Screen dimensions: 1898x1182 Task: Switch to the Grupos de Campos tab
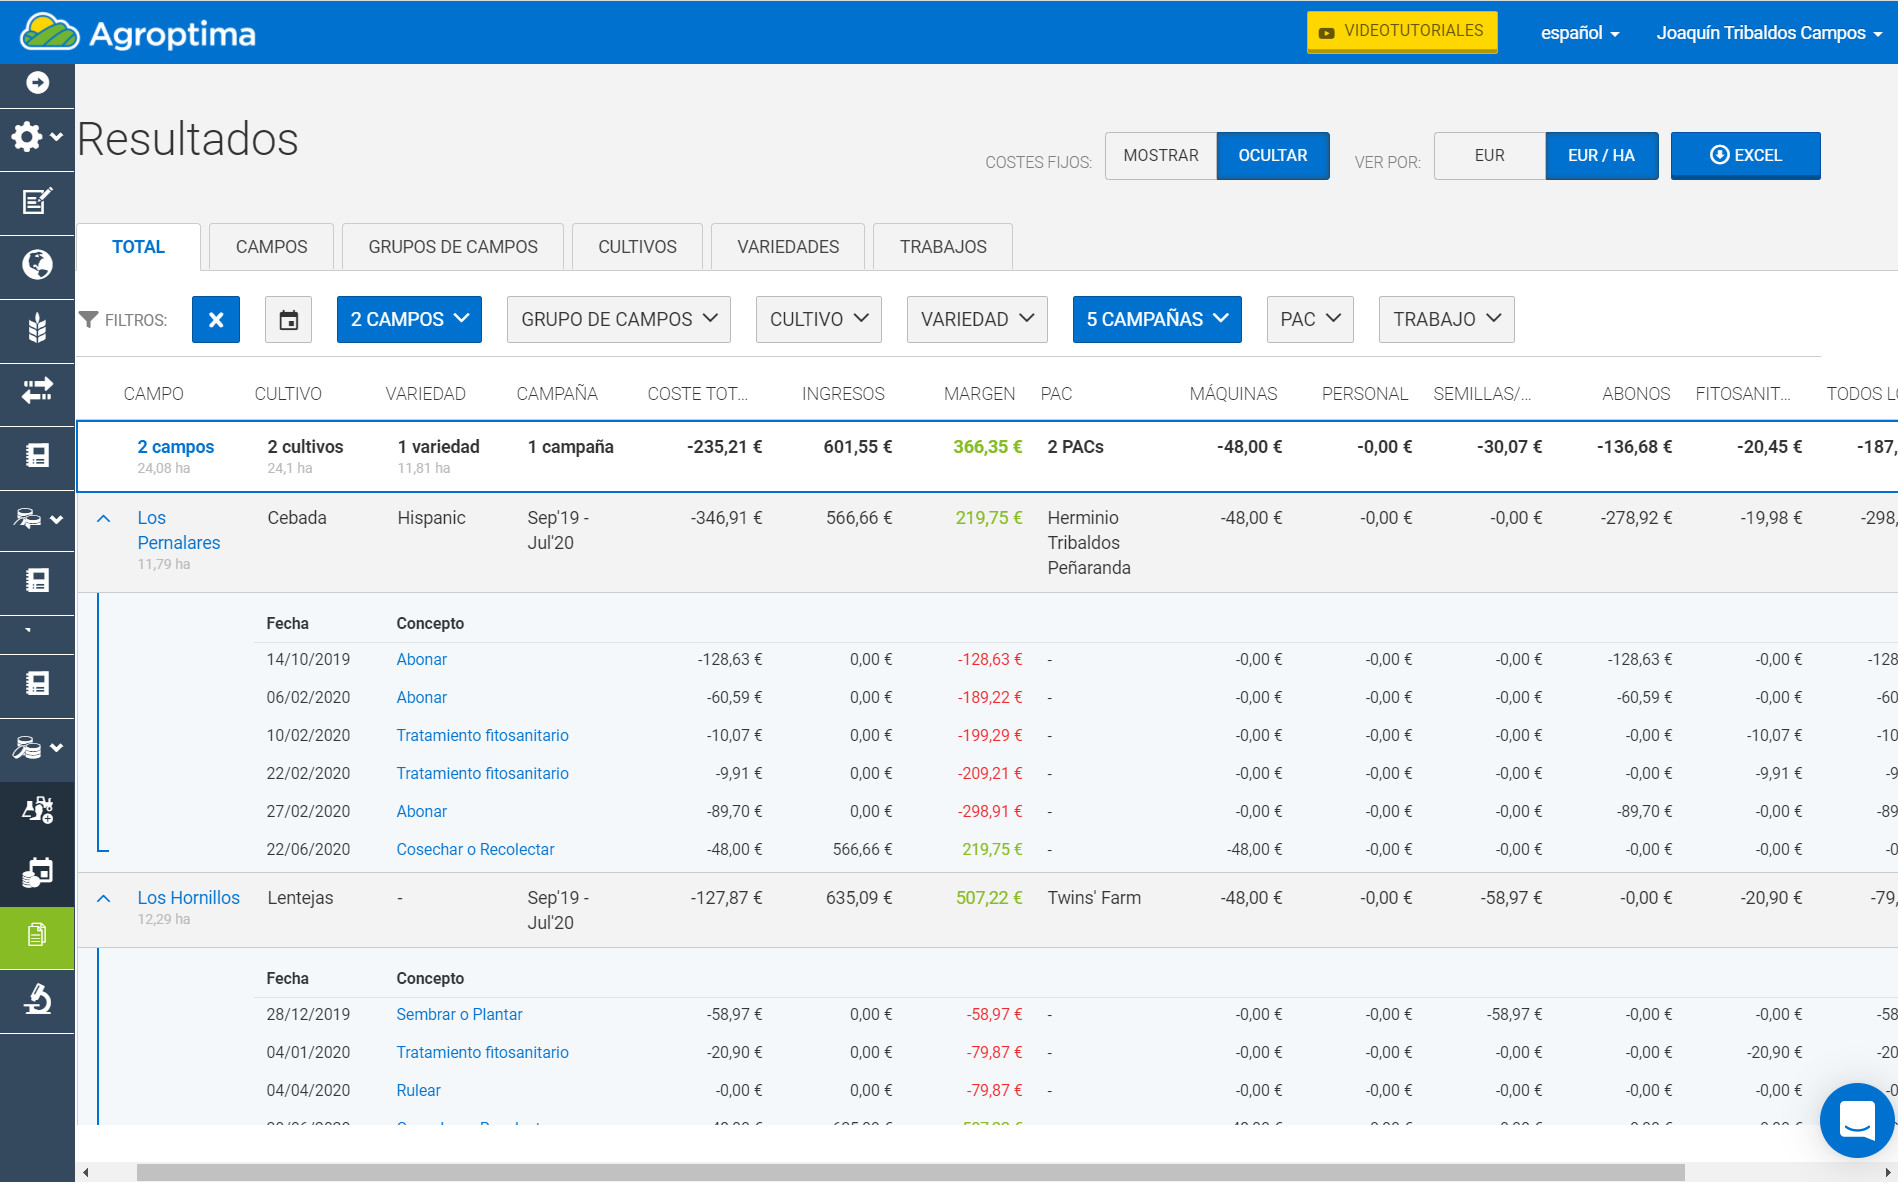coord(452,247)
